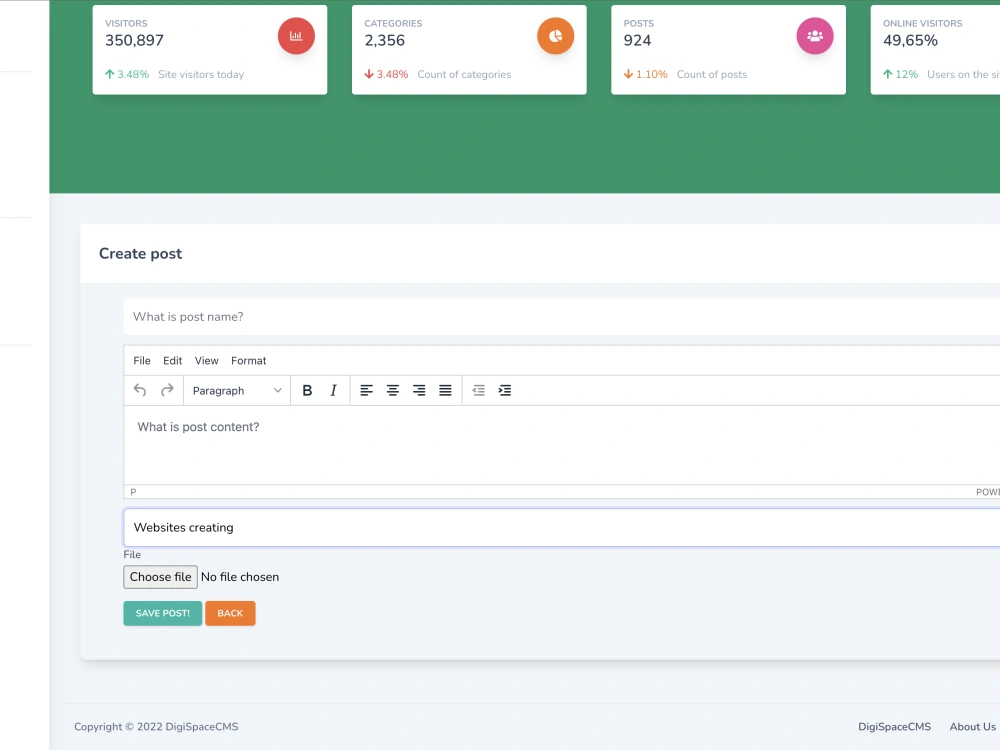The height and width of the screenshot is (750, 1000).
Task: Toggle bold formatting in editor
Action: coord(307,390)
